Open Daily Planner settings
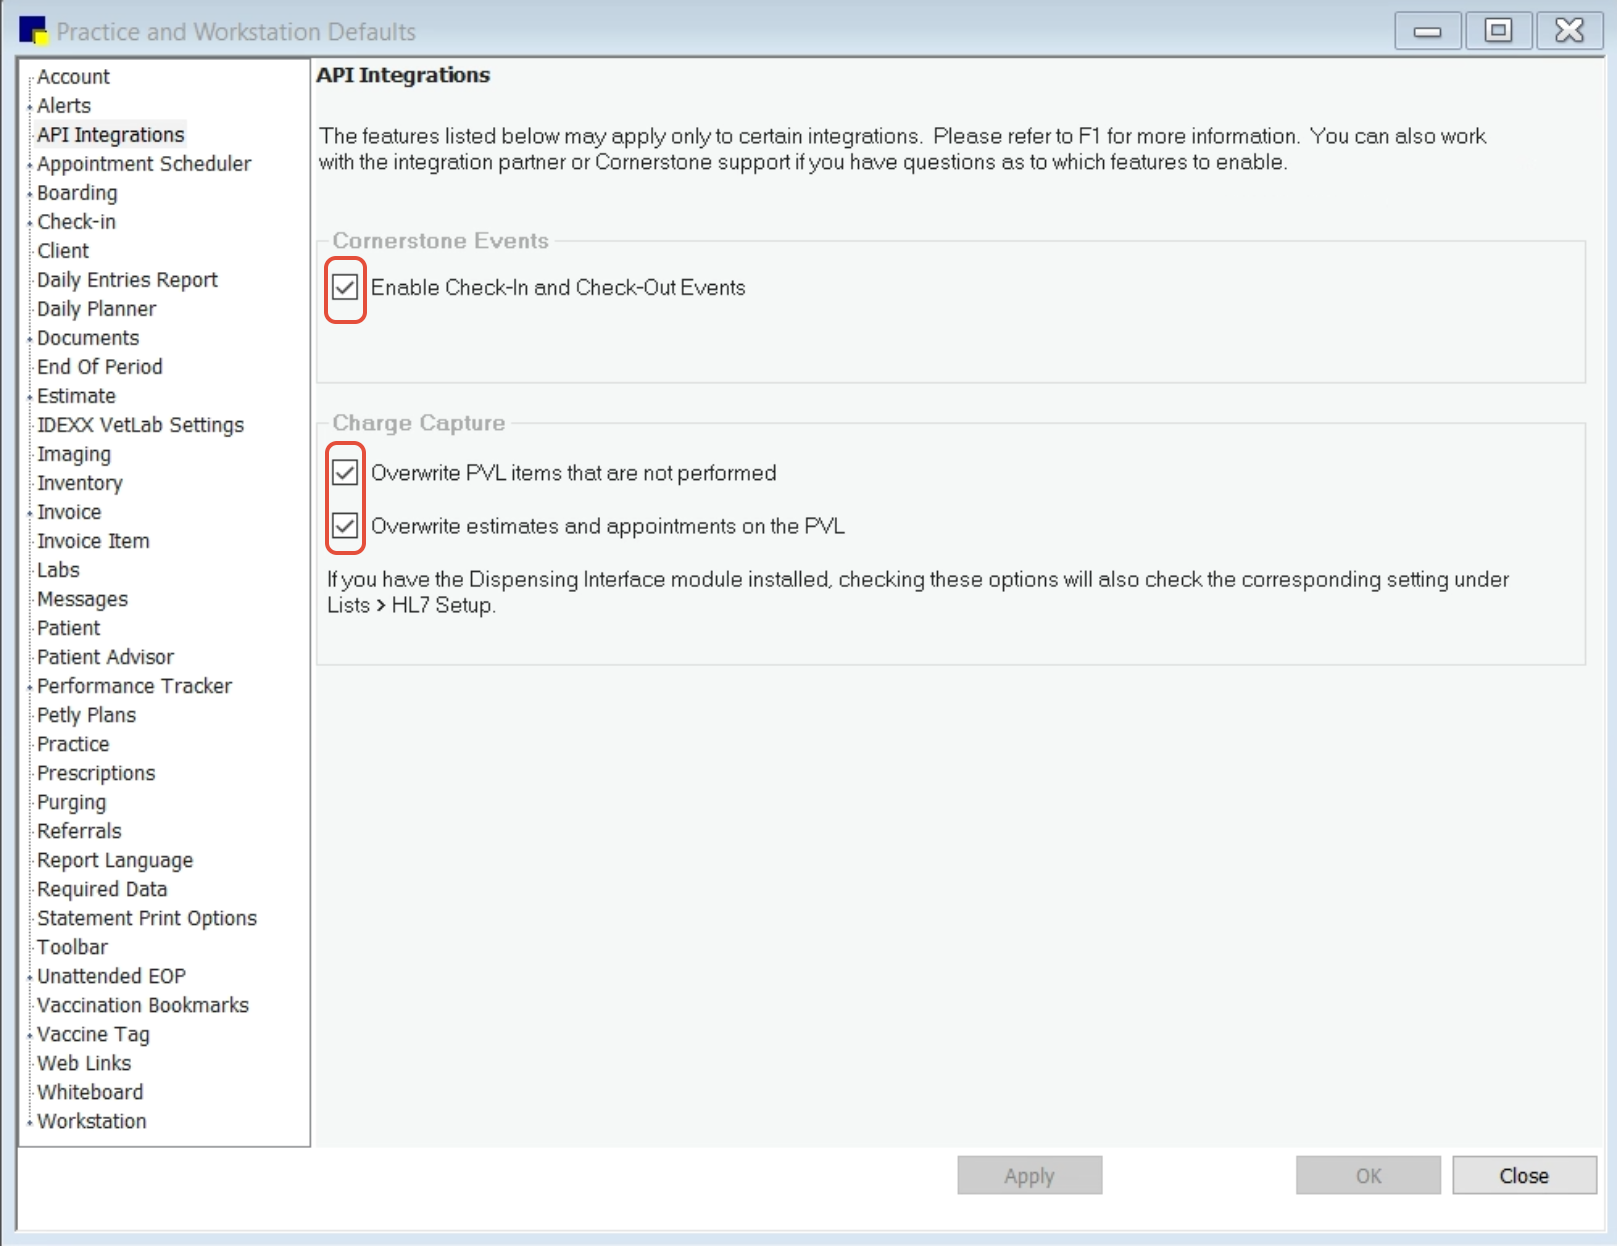1617x1246 pixels. (x=96, y=309)
